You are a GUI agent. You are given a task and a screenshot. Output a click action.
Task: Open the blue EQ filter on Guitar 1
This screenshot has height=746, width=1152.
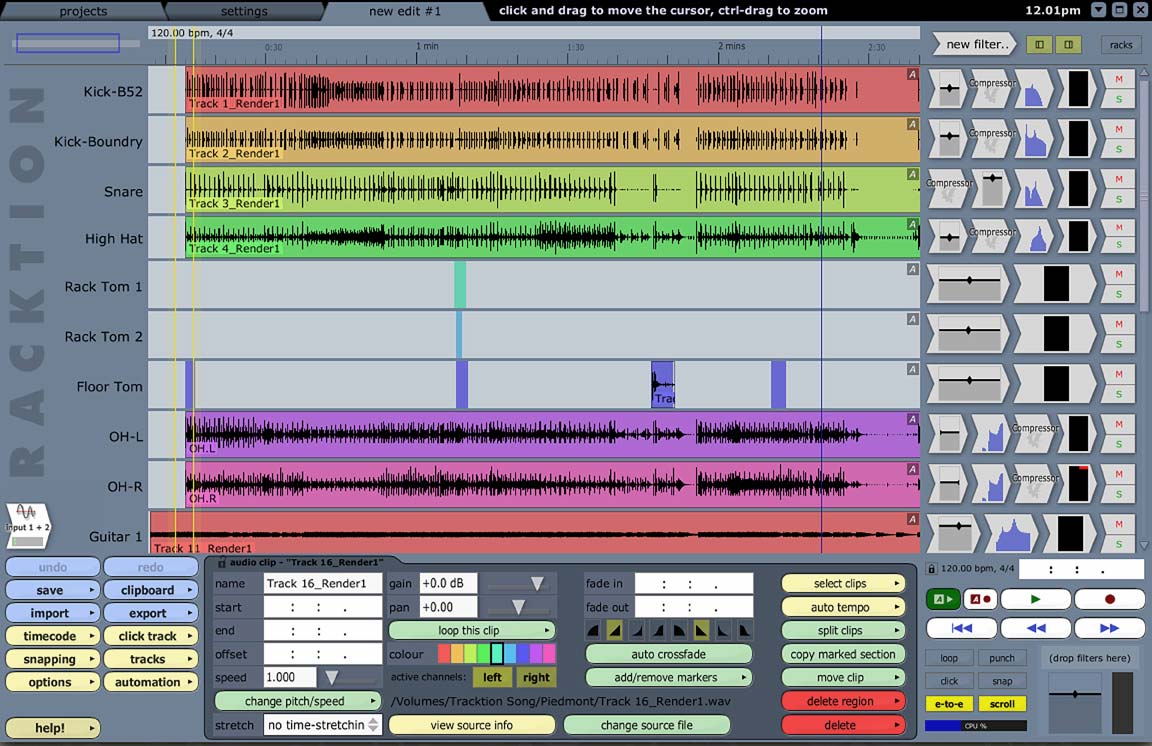[x=1012, y=534]
